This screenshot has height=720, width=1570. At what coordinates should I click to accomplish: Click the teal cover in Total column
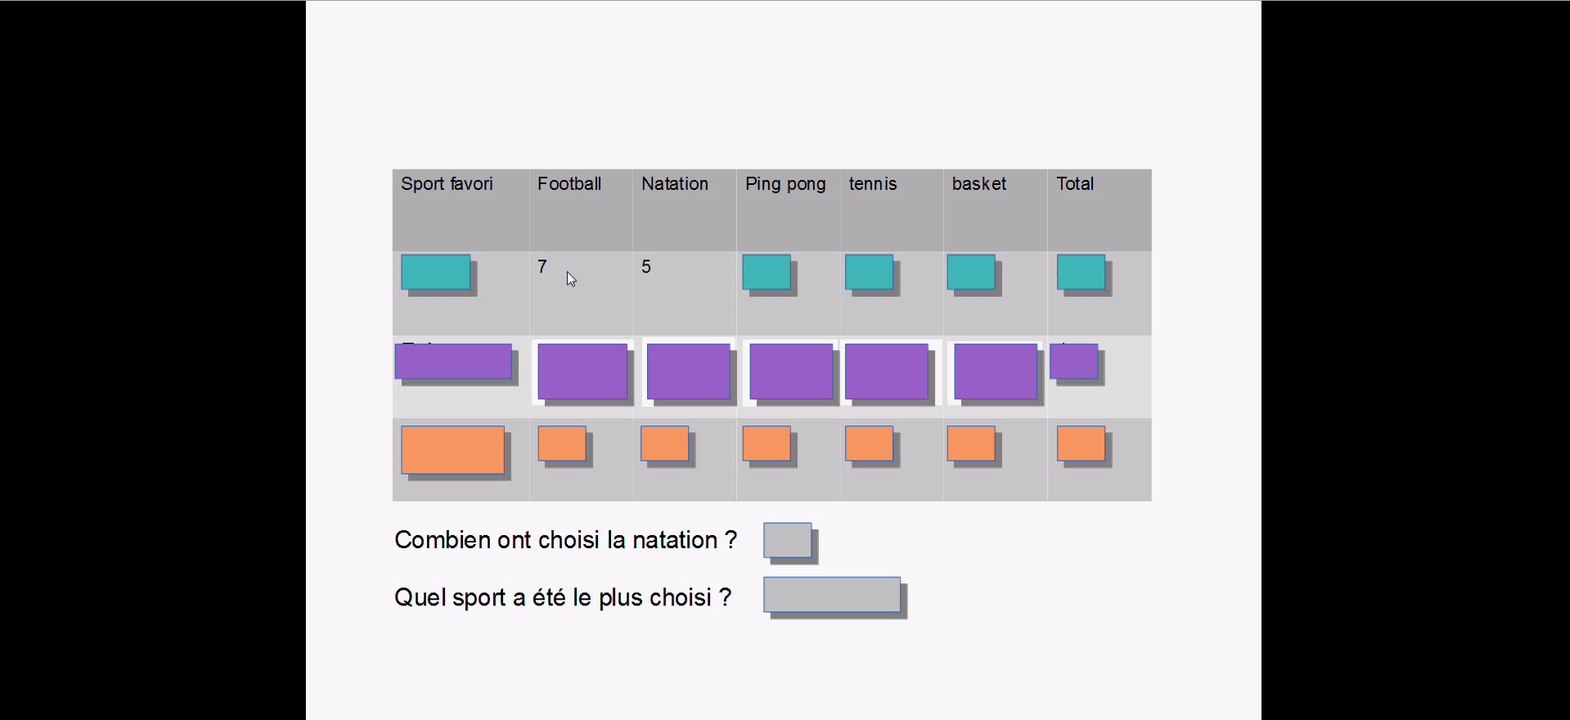coord(1081,272)
